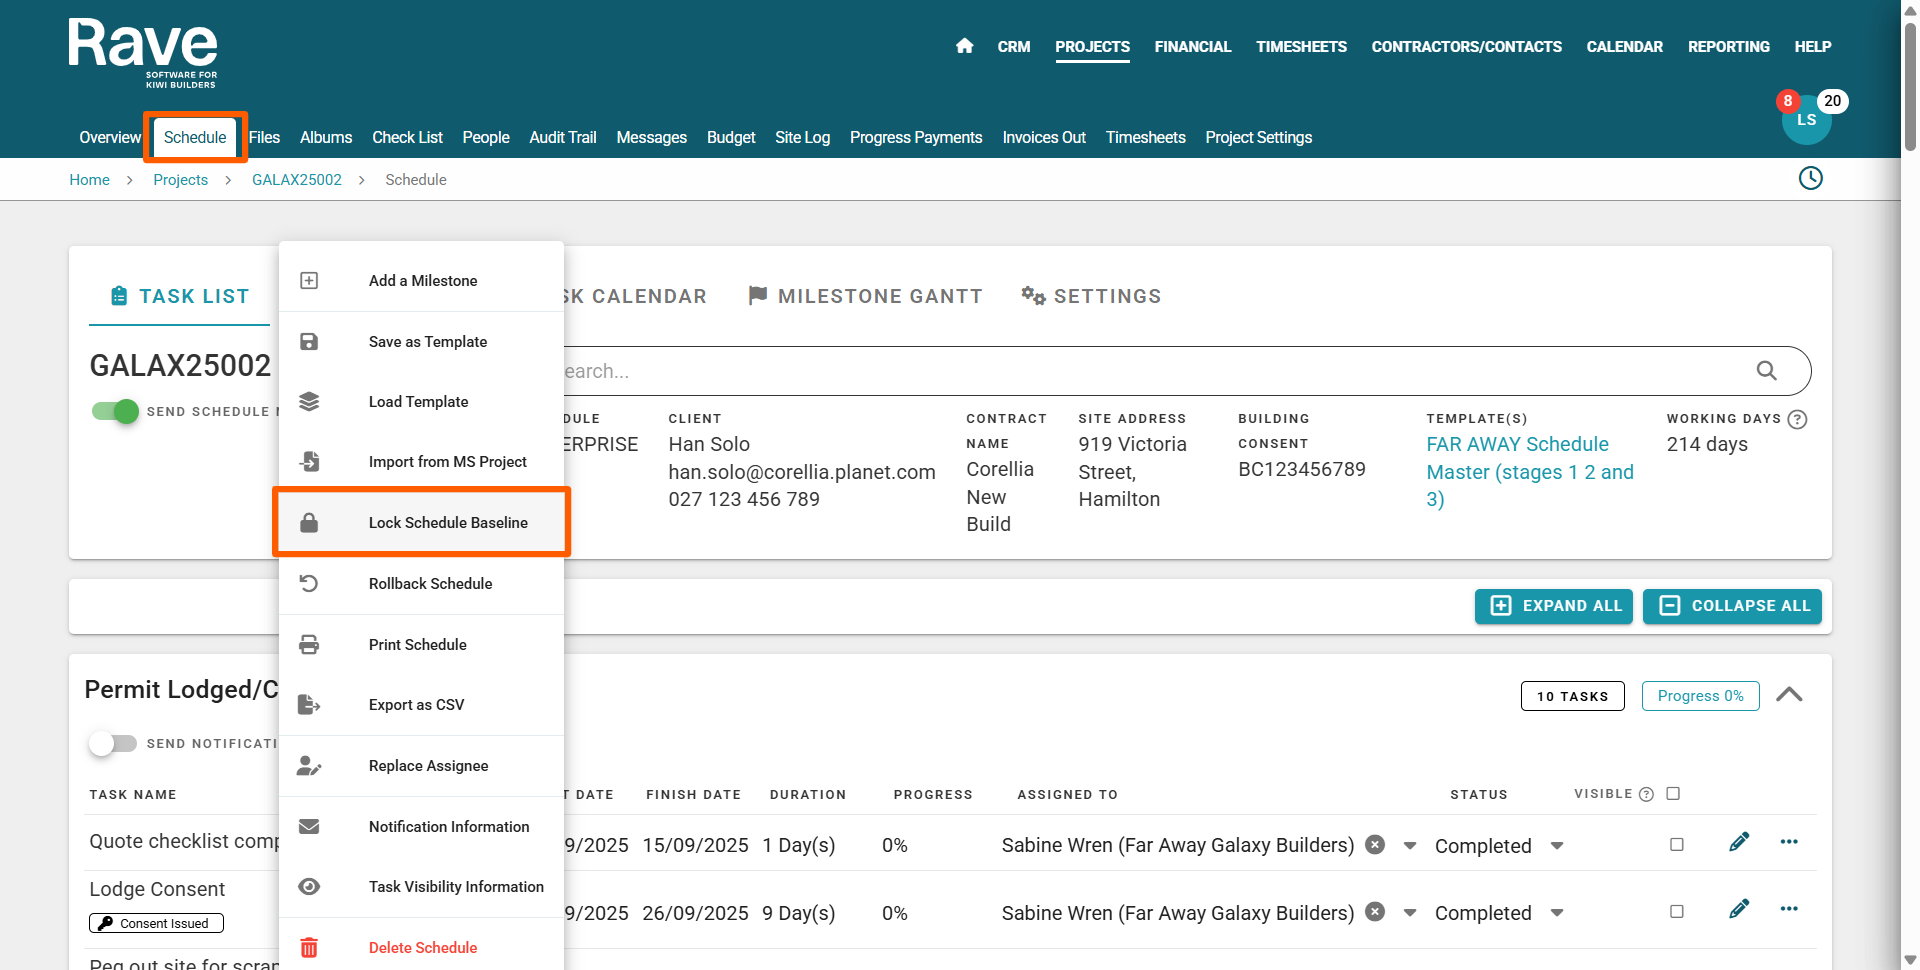Enable Send Notifications toggle for Permit section
The width and height of the screenshot is (1920, 970).
pyautogui.click(x=112, y=743)
